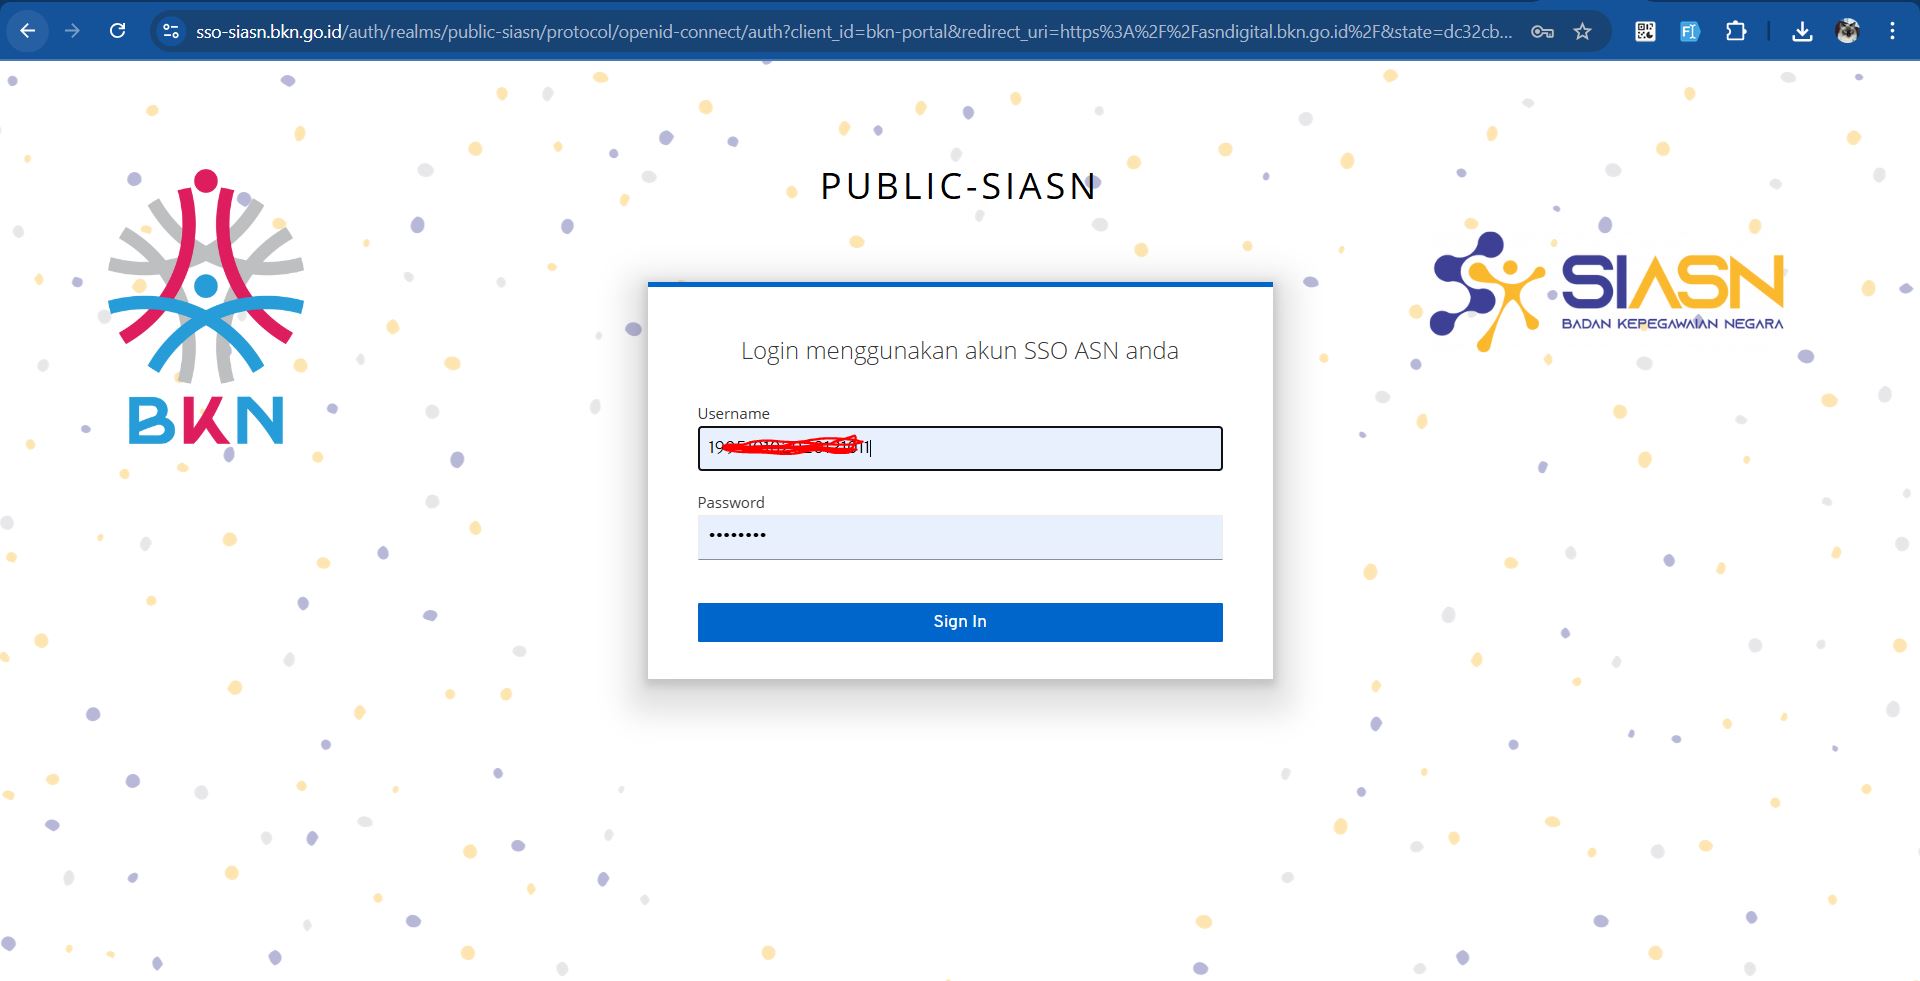Image resolution: width=1920 pixels, height=981 pixels.
Task: Open Chrome three-dot menu
Action: pos(1892,31)
